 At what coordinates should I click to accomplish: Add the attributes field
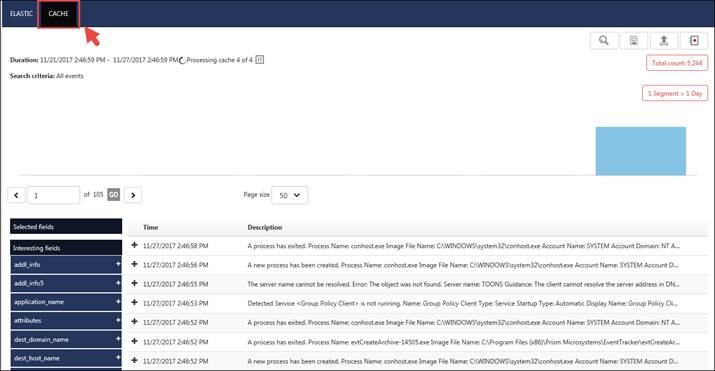tap(118, 320)
